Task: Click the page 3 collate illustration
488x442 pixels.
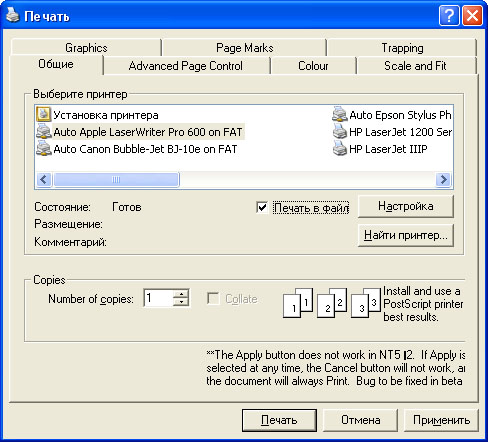Action: (x=366, y=303)
